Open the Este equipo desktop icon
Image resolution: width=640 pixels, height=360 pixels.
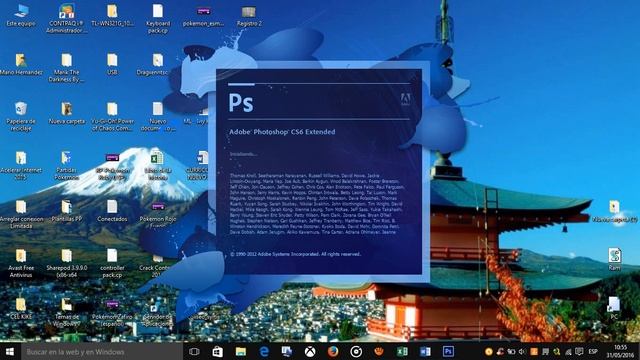[x=20, y=16]
